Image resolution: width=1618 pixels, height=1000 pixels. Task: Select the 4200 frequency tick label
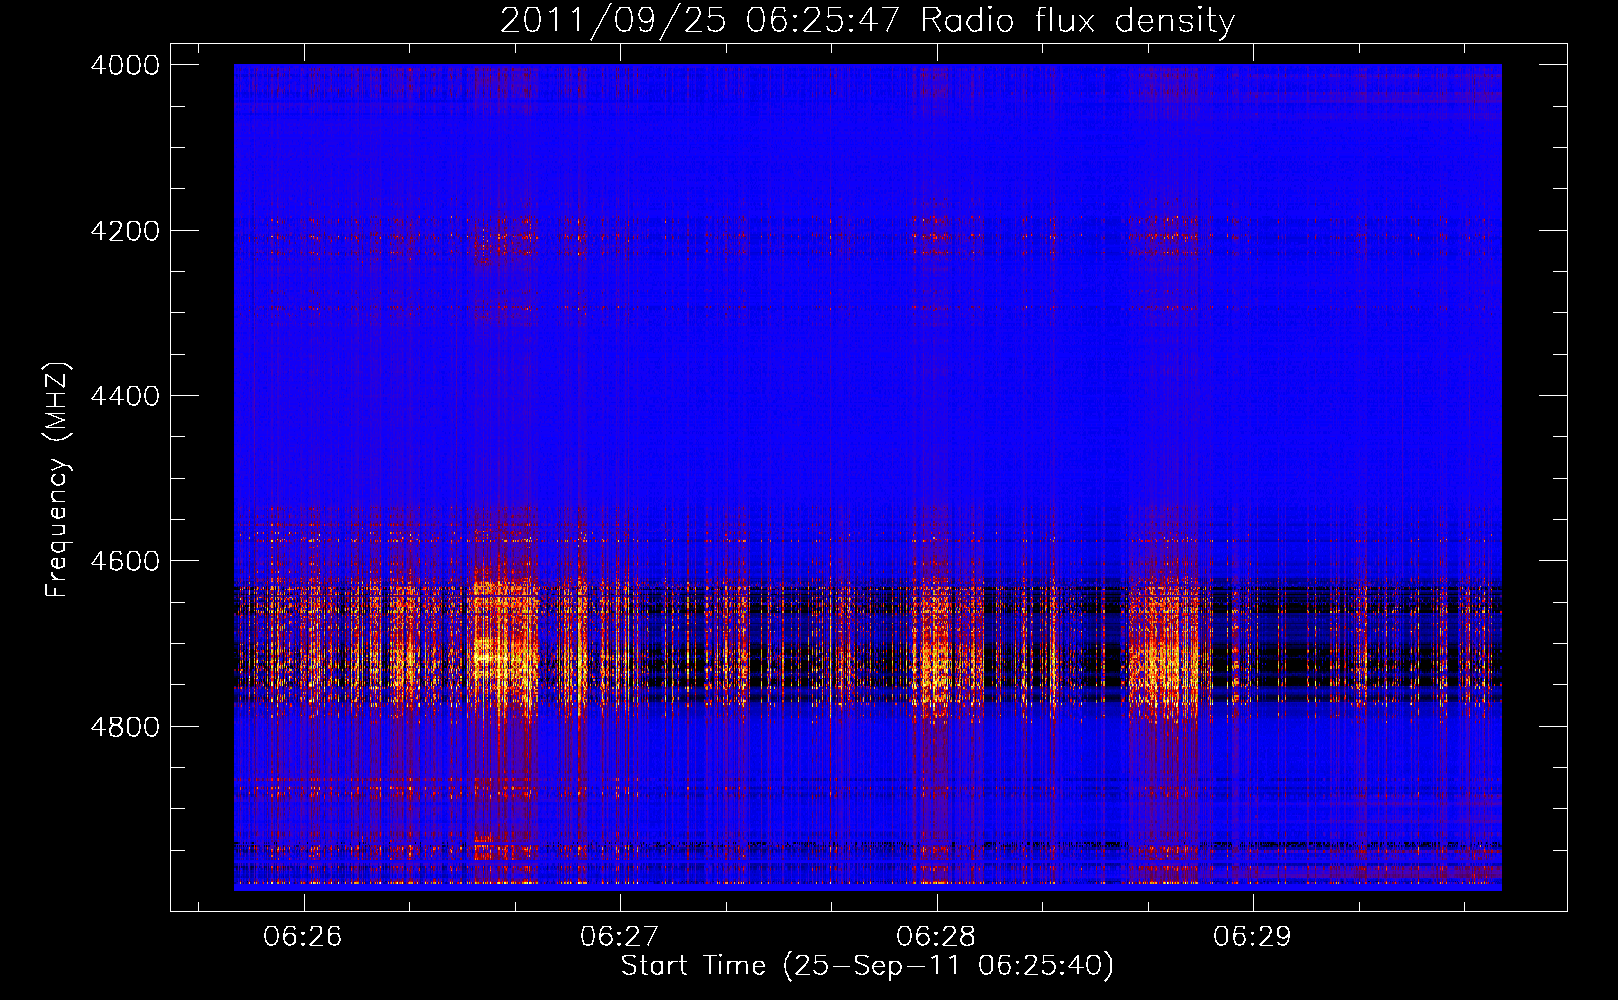(x=125, y=230)
